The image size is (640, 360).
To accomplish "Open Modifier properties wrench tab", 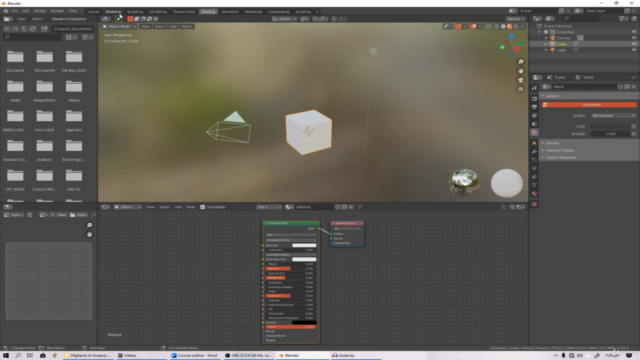I will tap(534, 151).
